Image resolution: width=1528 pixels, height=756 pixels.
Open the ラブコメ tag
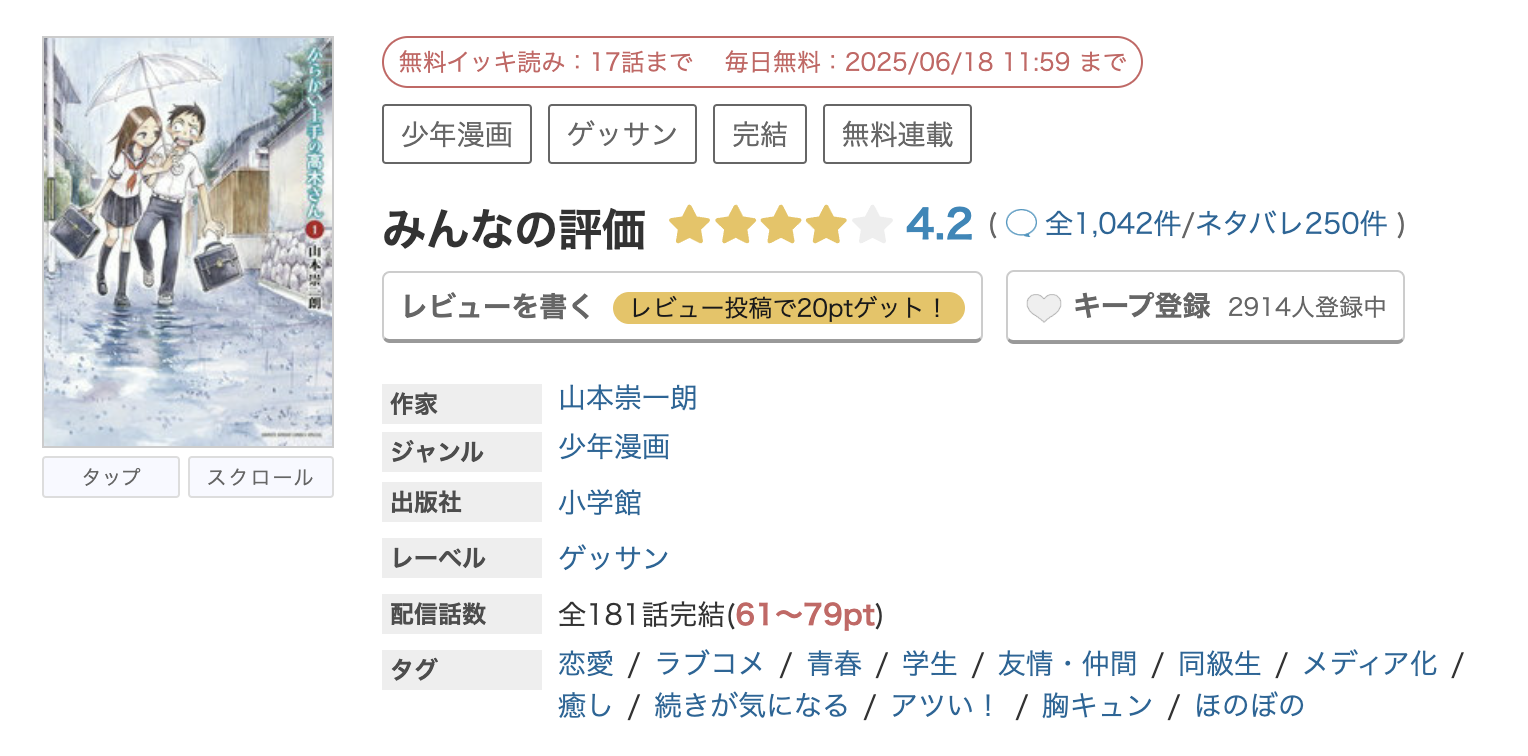[709, 663]
